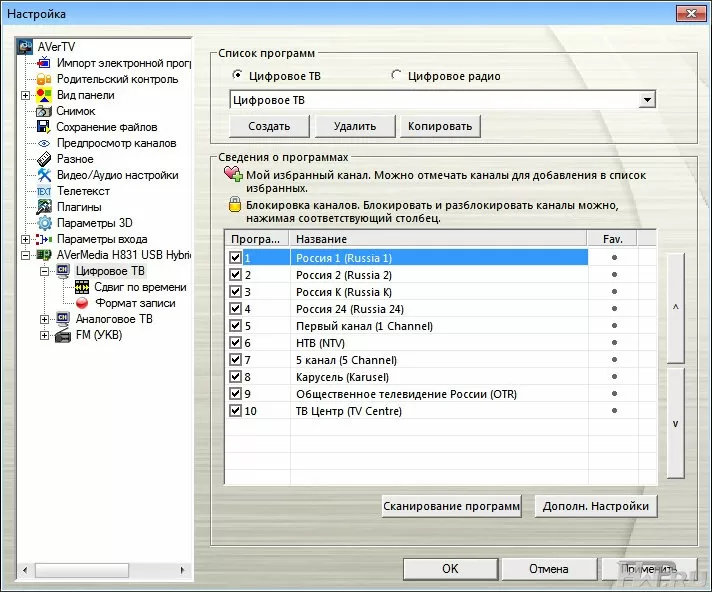Screen dimensions: 712x592
Task: Select the Цифровое радио radio button
Action: 397,75
